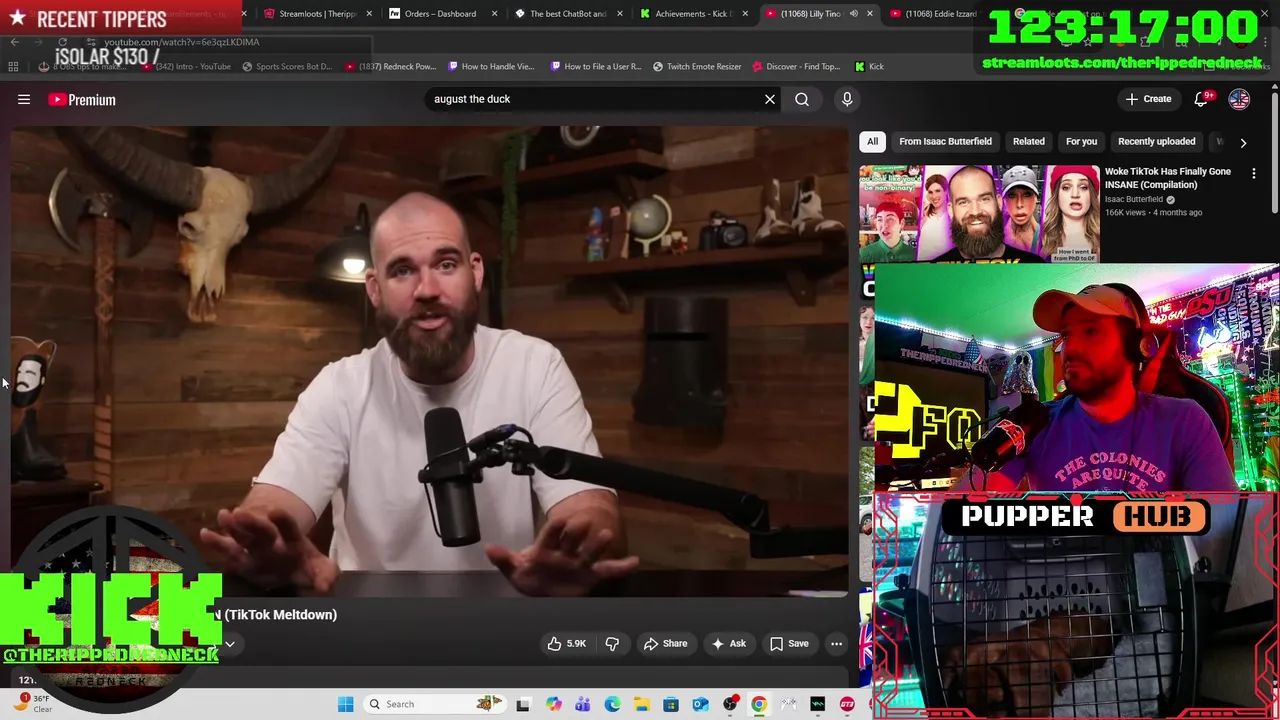The width and height of the screenshot is (1280, 720).
Task: Open the notifications bell
Action: pyautogui.click(x=1201, y=99)
